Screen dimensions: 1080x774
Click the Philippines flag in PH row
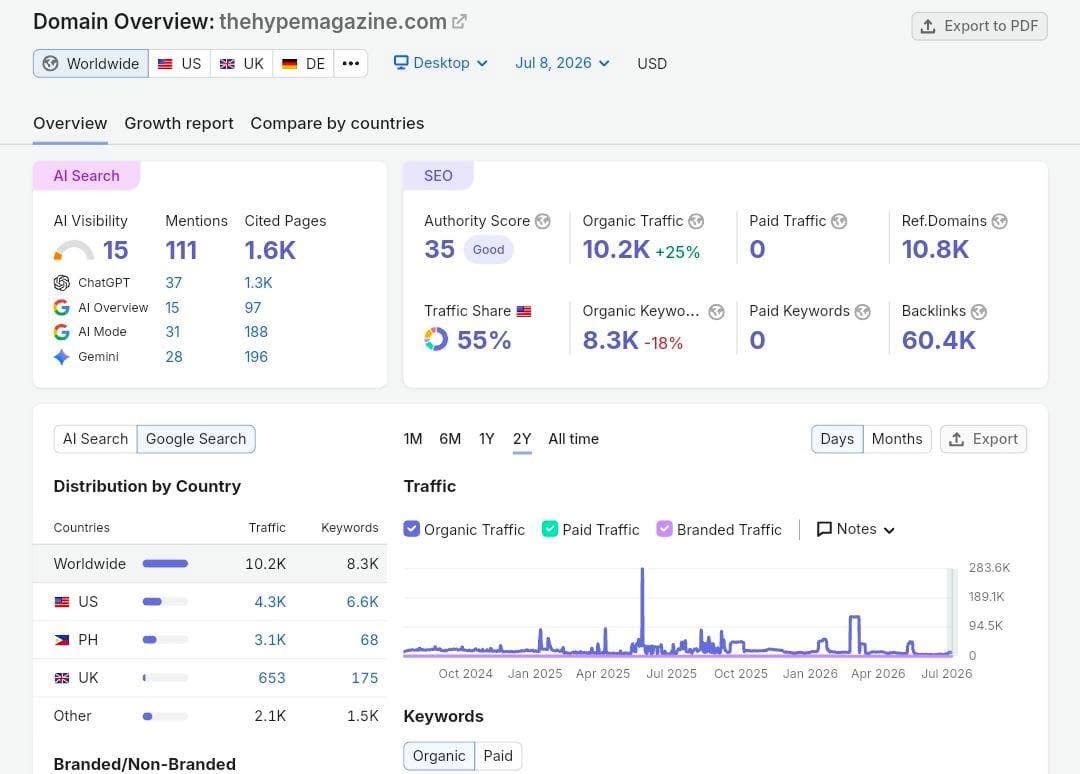(62, 640)
